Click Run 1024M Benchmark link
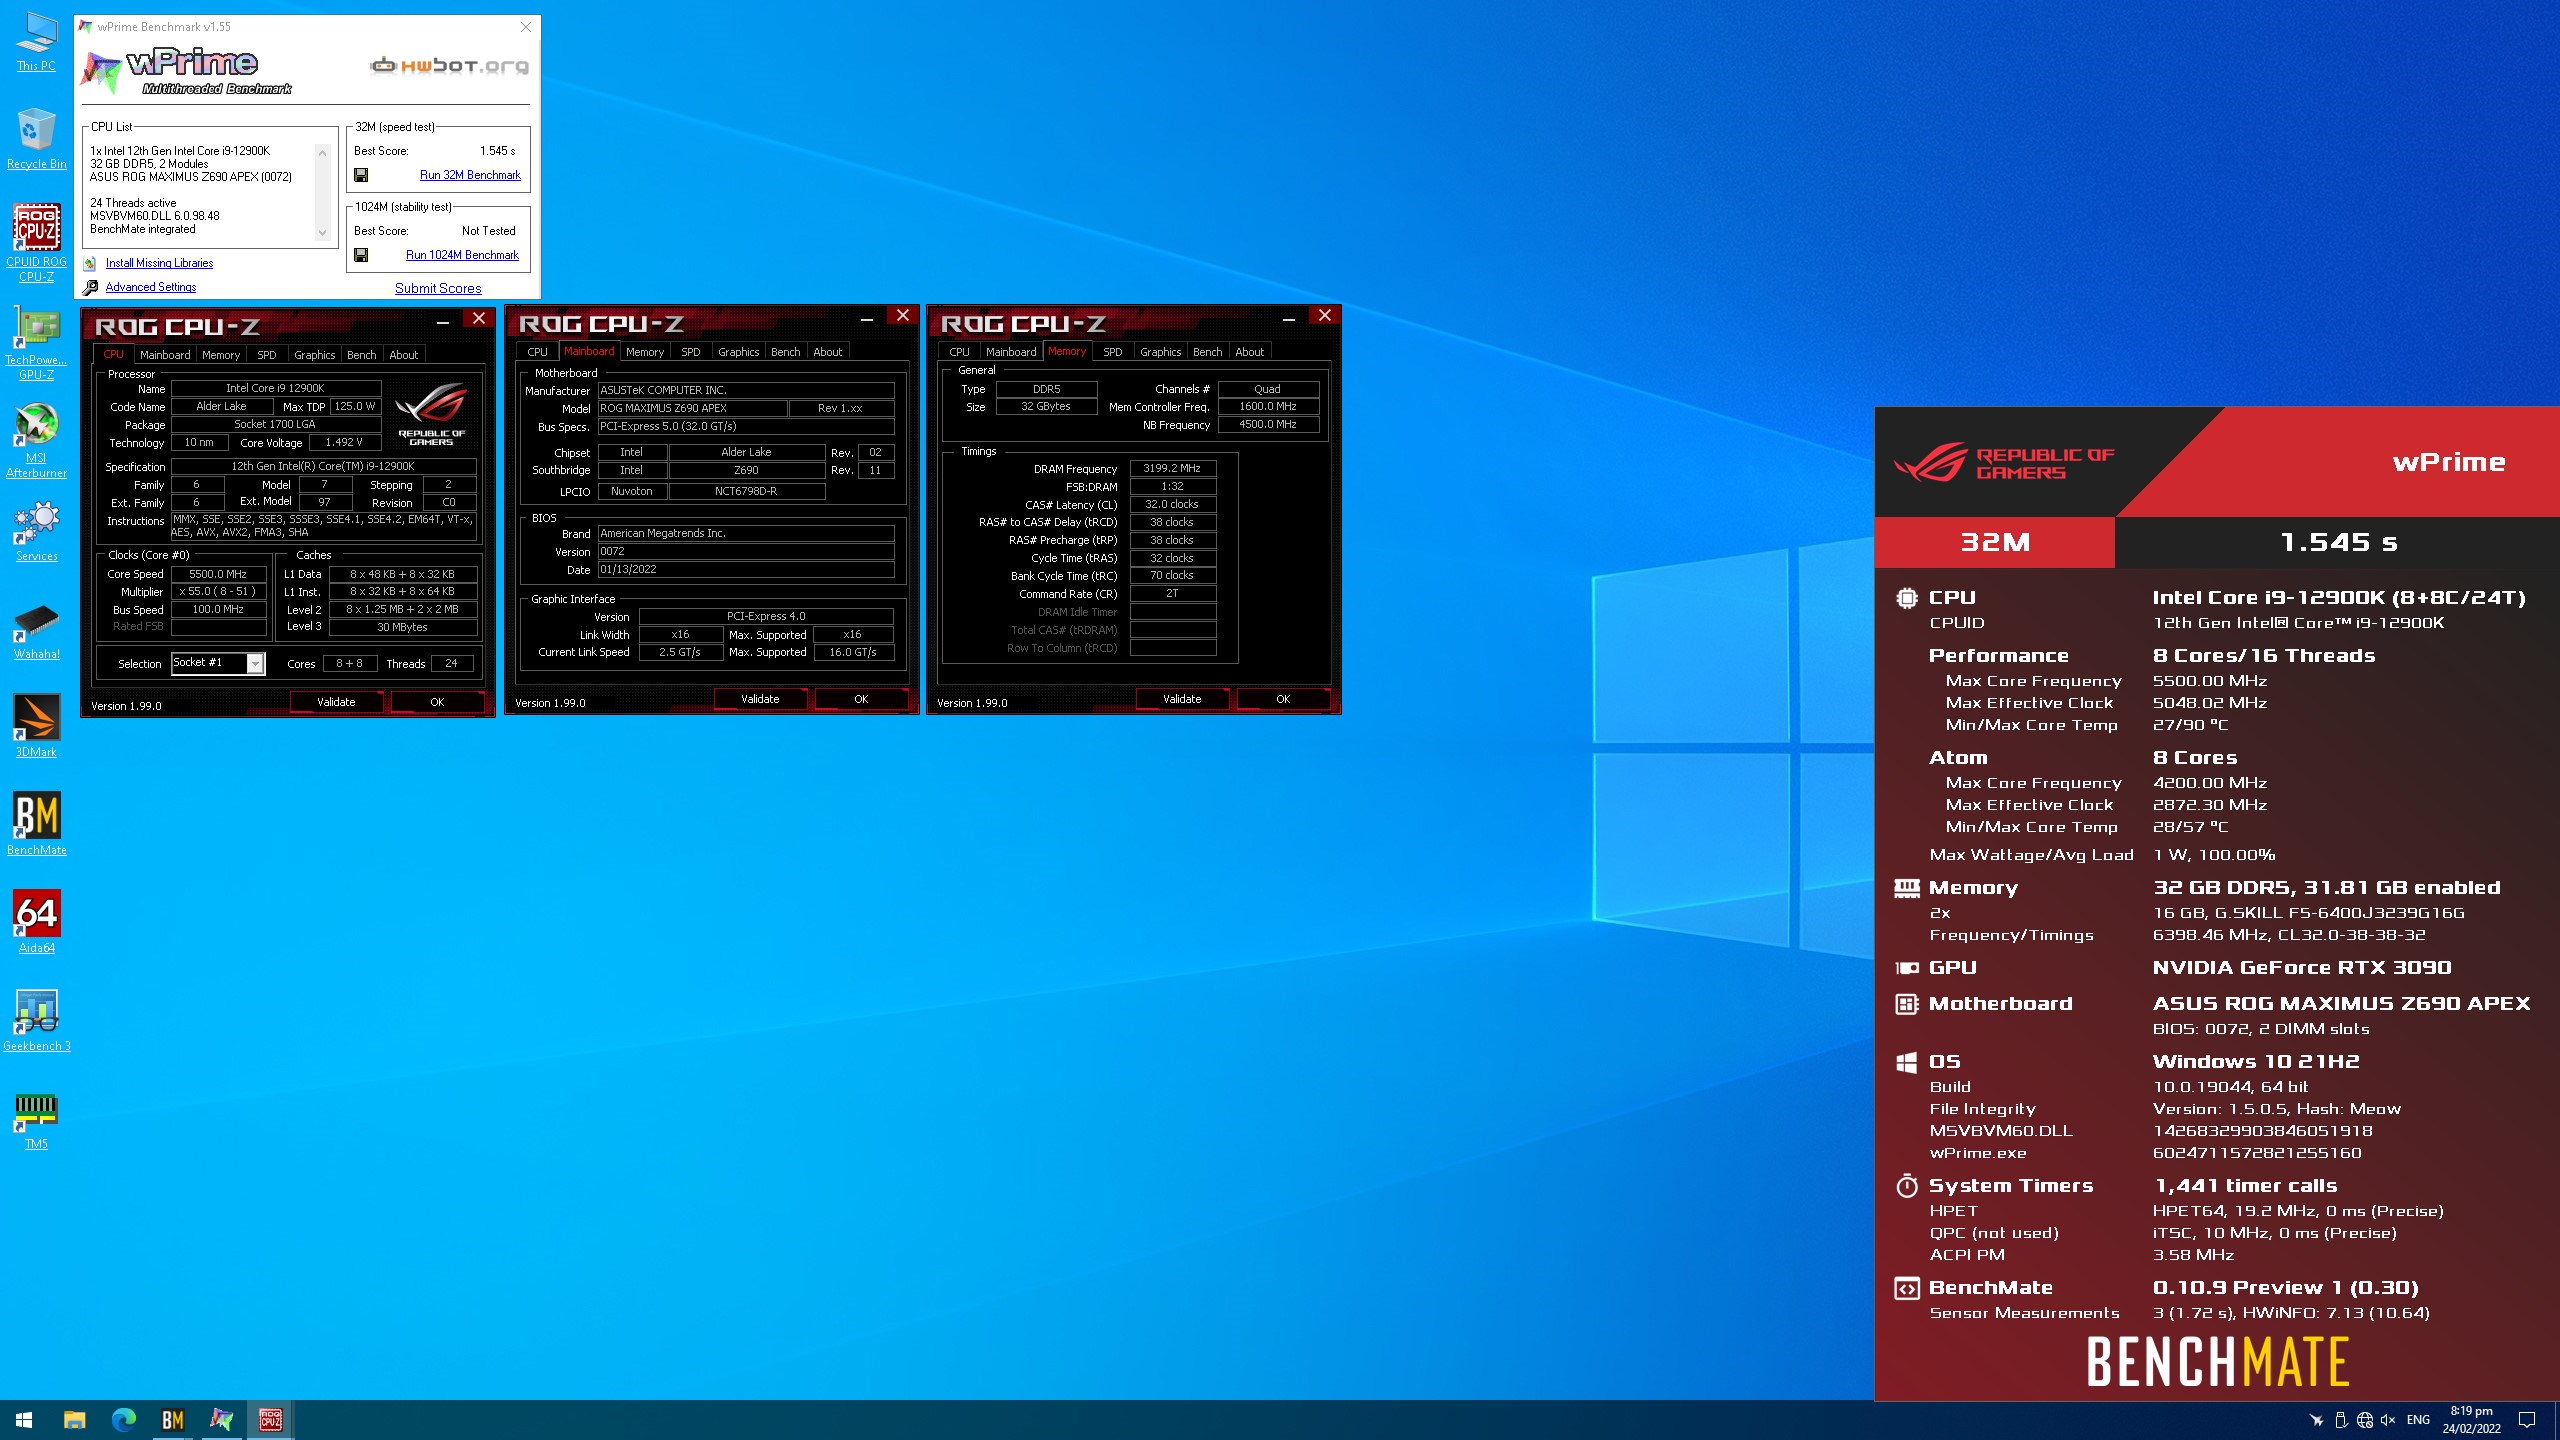The image size is (2560, 1440). (x=462, y=255)
